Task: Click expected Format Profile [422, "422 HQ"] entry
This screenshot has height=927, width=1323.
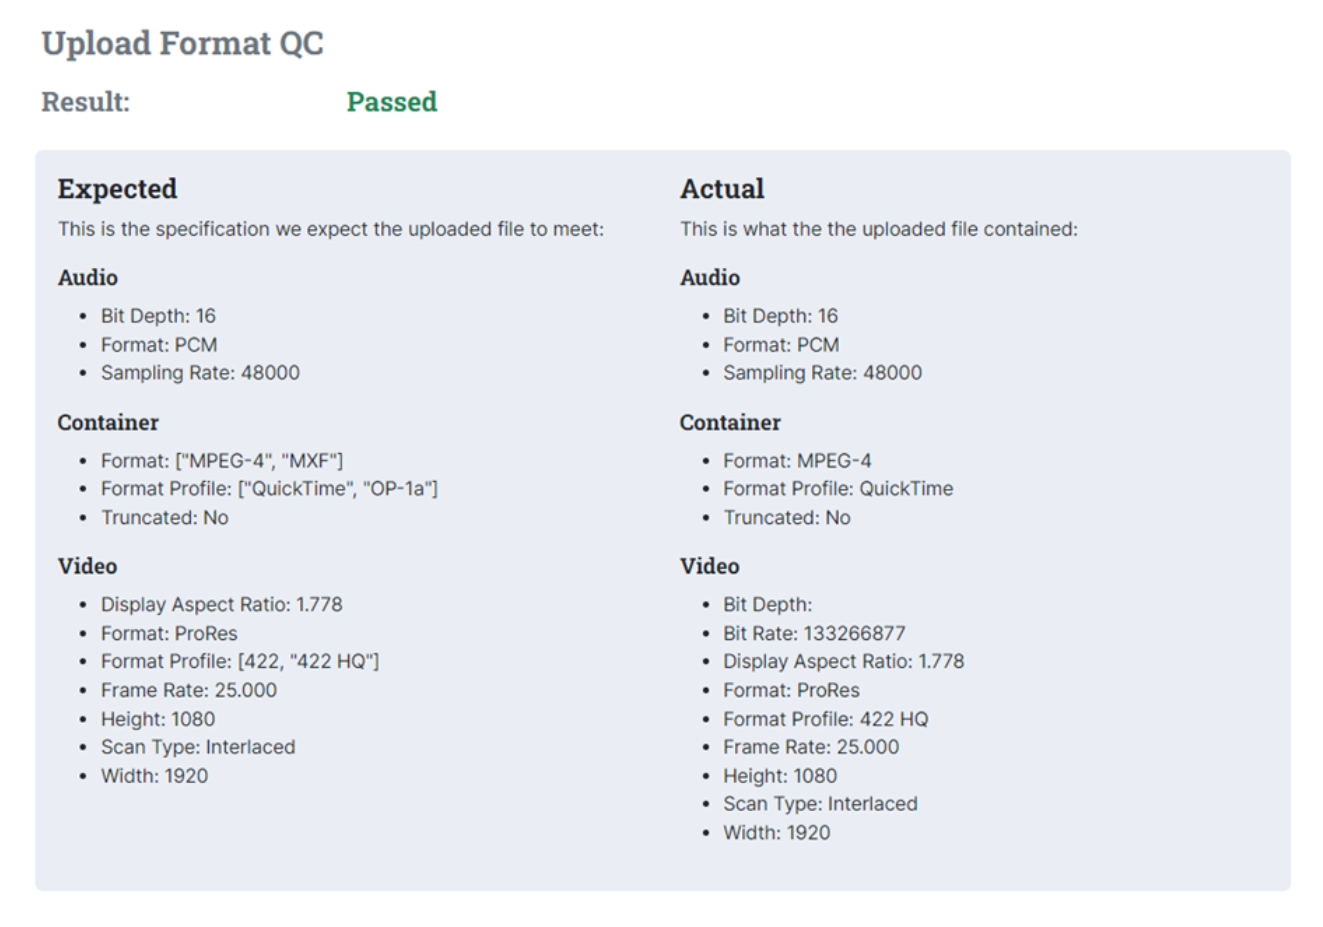Action: pos(240,661)
